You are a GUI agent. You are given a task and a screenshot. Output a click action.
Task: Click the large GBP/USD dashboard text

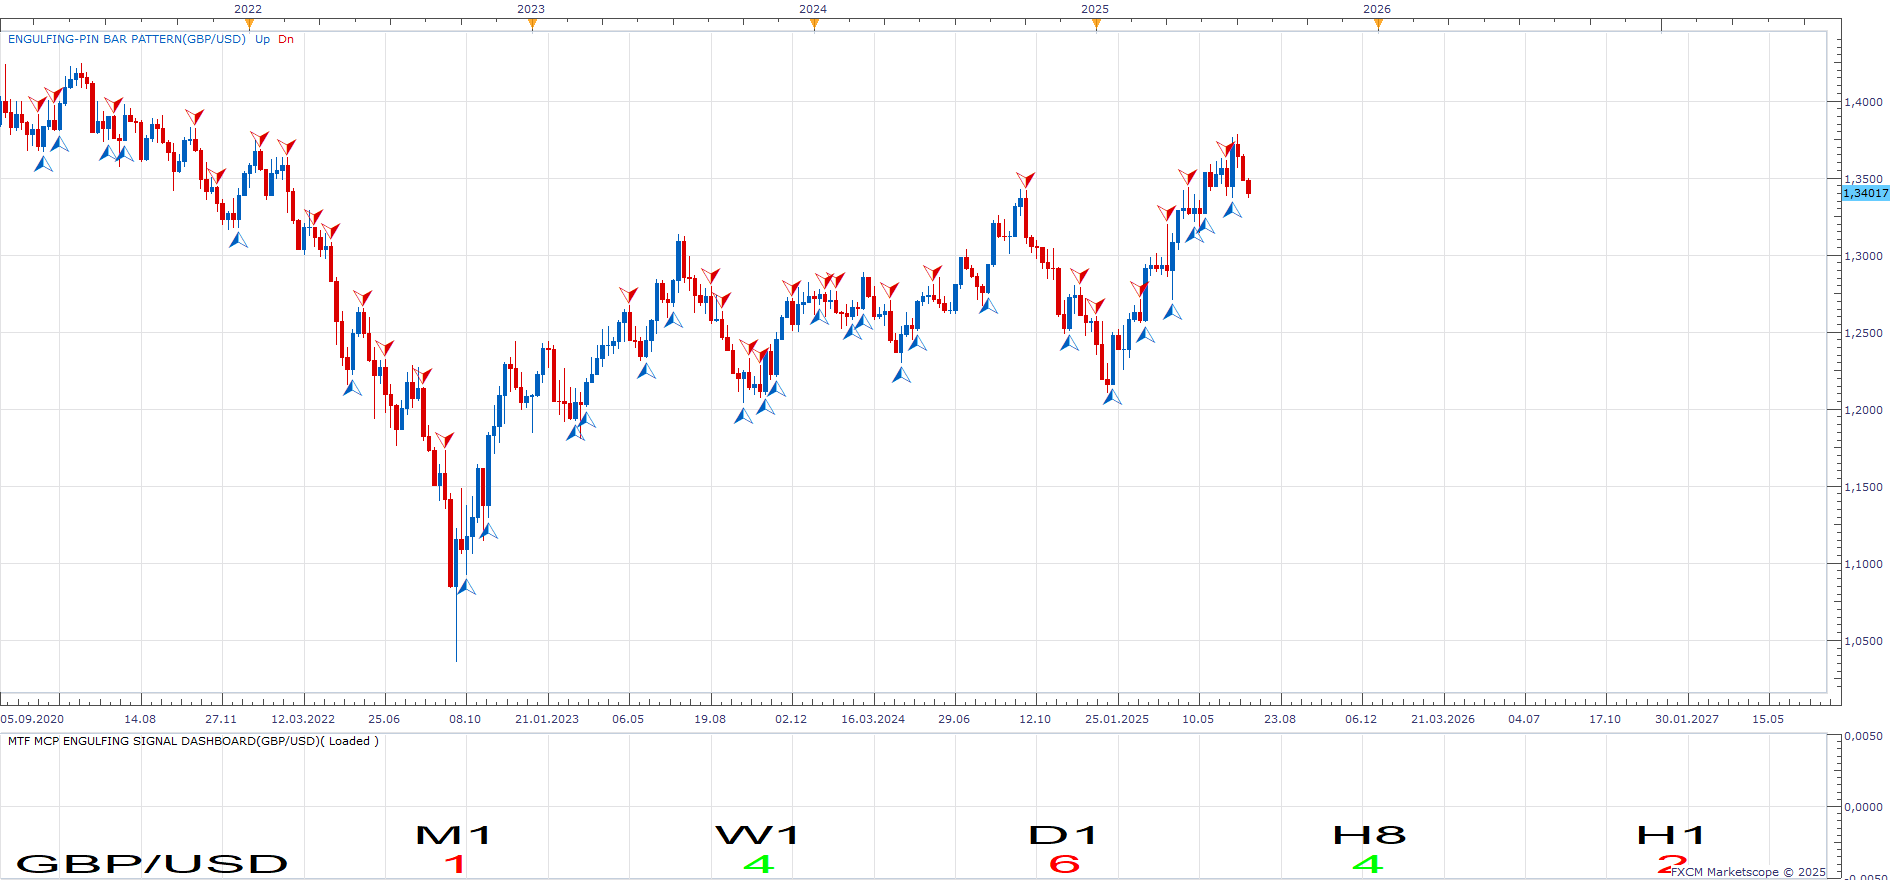pyautogui.click(x=152, y=863)
